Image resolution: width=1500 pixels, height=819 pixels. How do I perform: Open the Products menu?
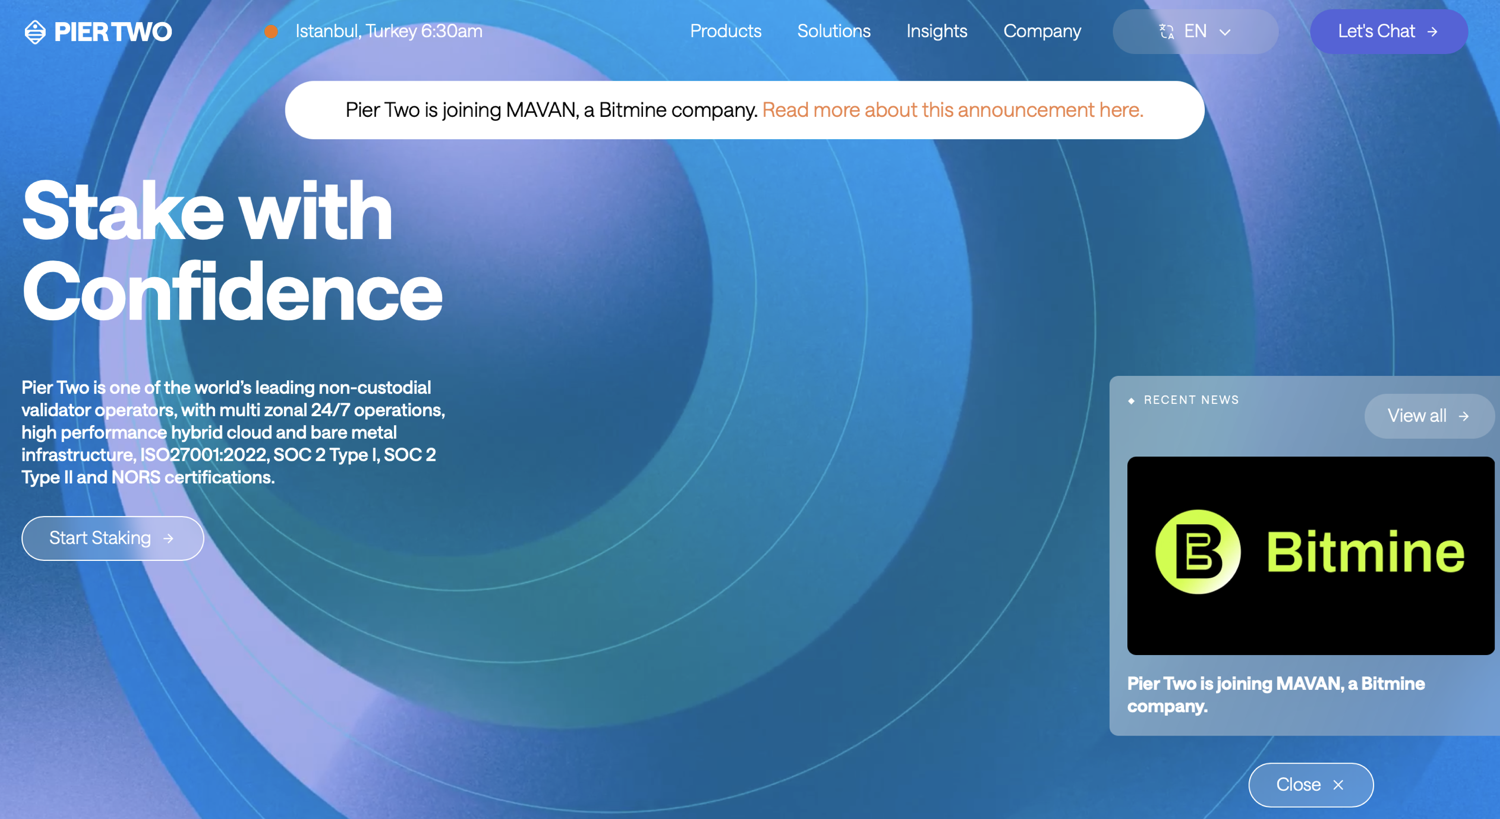[726, 32]
